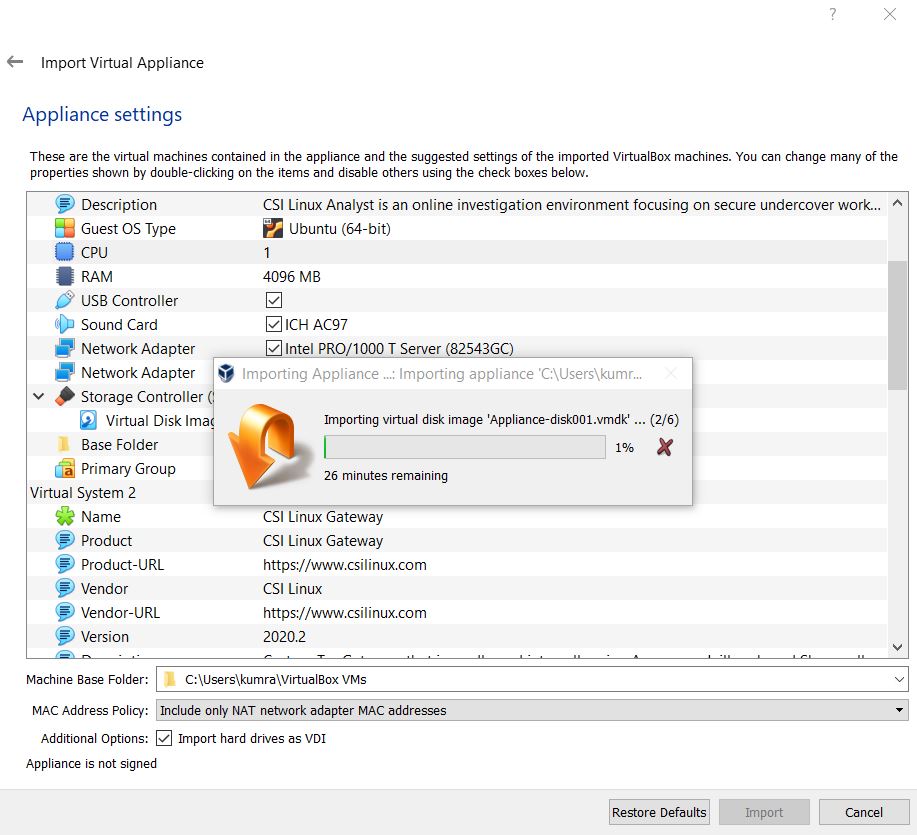Click the Intel PRO/1000 Network Adapter row icon
Viewport: 917px width, 835px height.
64,348
